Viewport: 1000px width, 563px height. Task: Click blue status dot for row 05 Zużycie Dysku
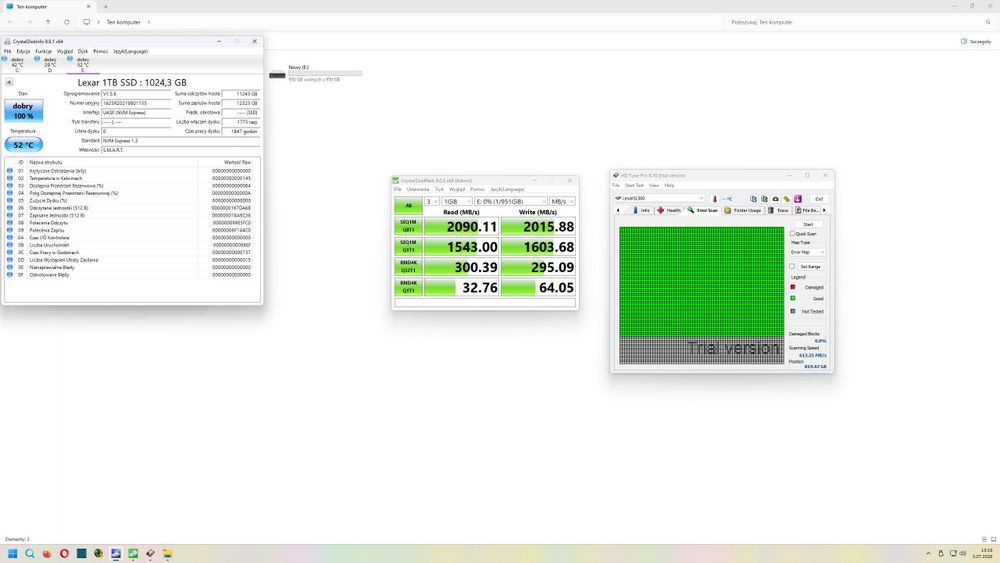[x=10, y=200]
